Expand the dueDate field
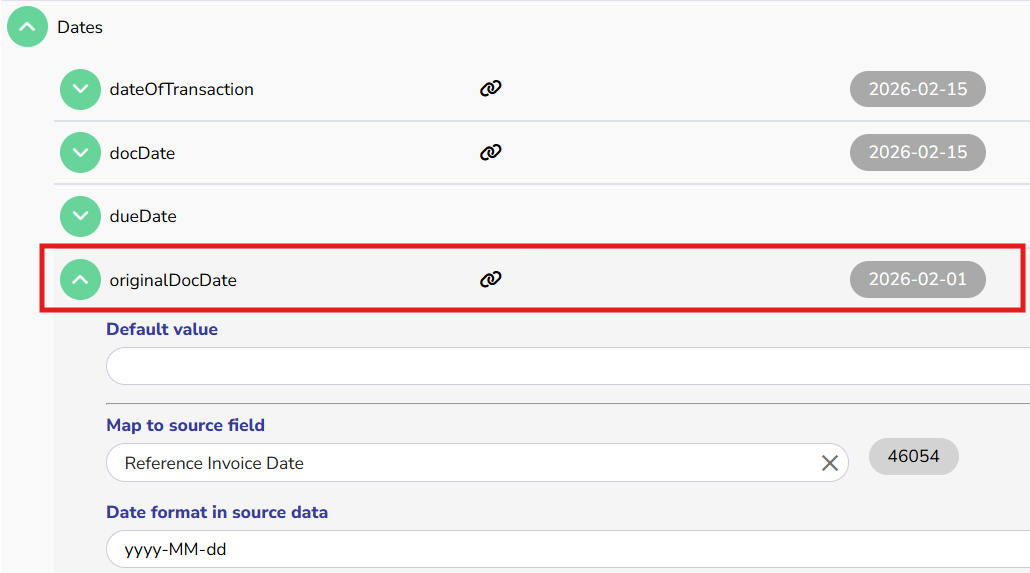This screenshot has height=573, width=1030. (x=80, y=216)
